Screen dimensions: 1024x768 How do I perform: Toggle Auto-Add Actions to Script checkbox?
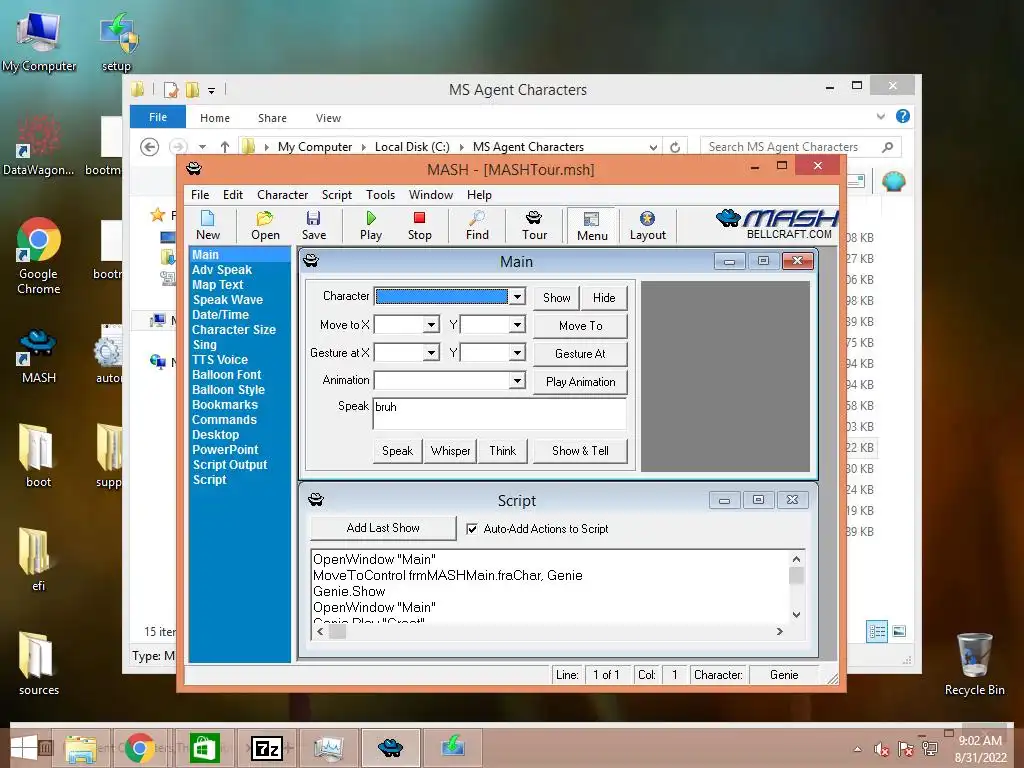pos(472,528)
